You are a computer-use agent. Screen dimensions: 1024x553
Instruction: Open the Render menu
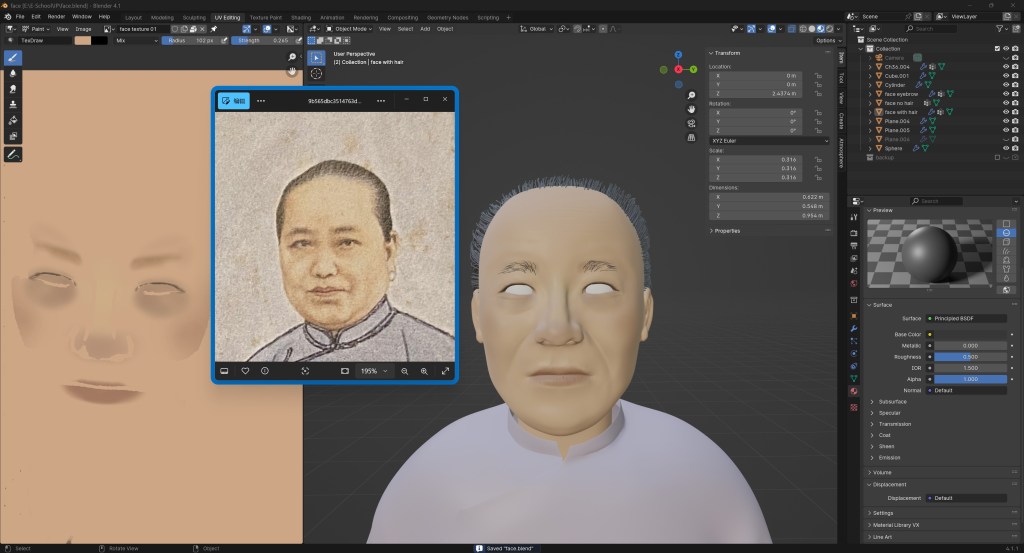pos(57,17)
